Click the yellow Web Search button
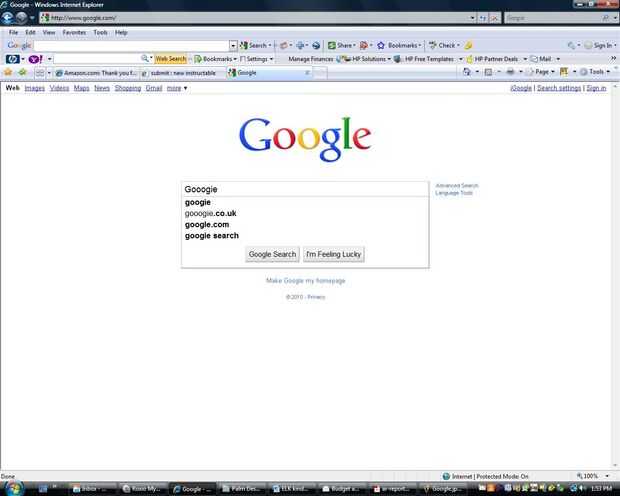 point(170,59)
